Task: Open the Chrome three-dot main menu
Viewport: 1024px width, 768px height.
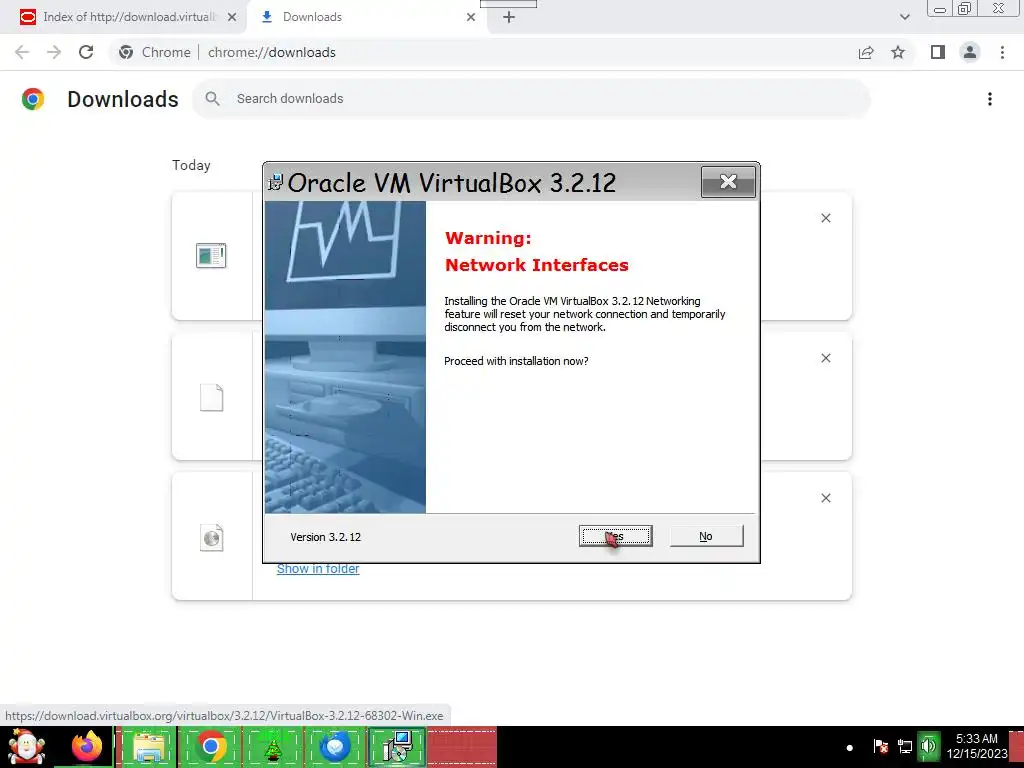Action: point(1002,52)
